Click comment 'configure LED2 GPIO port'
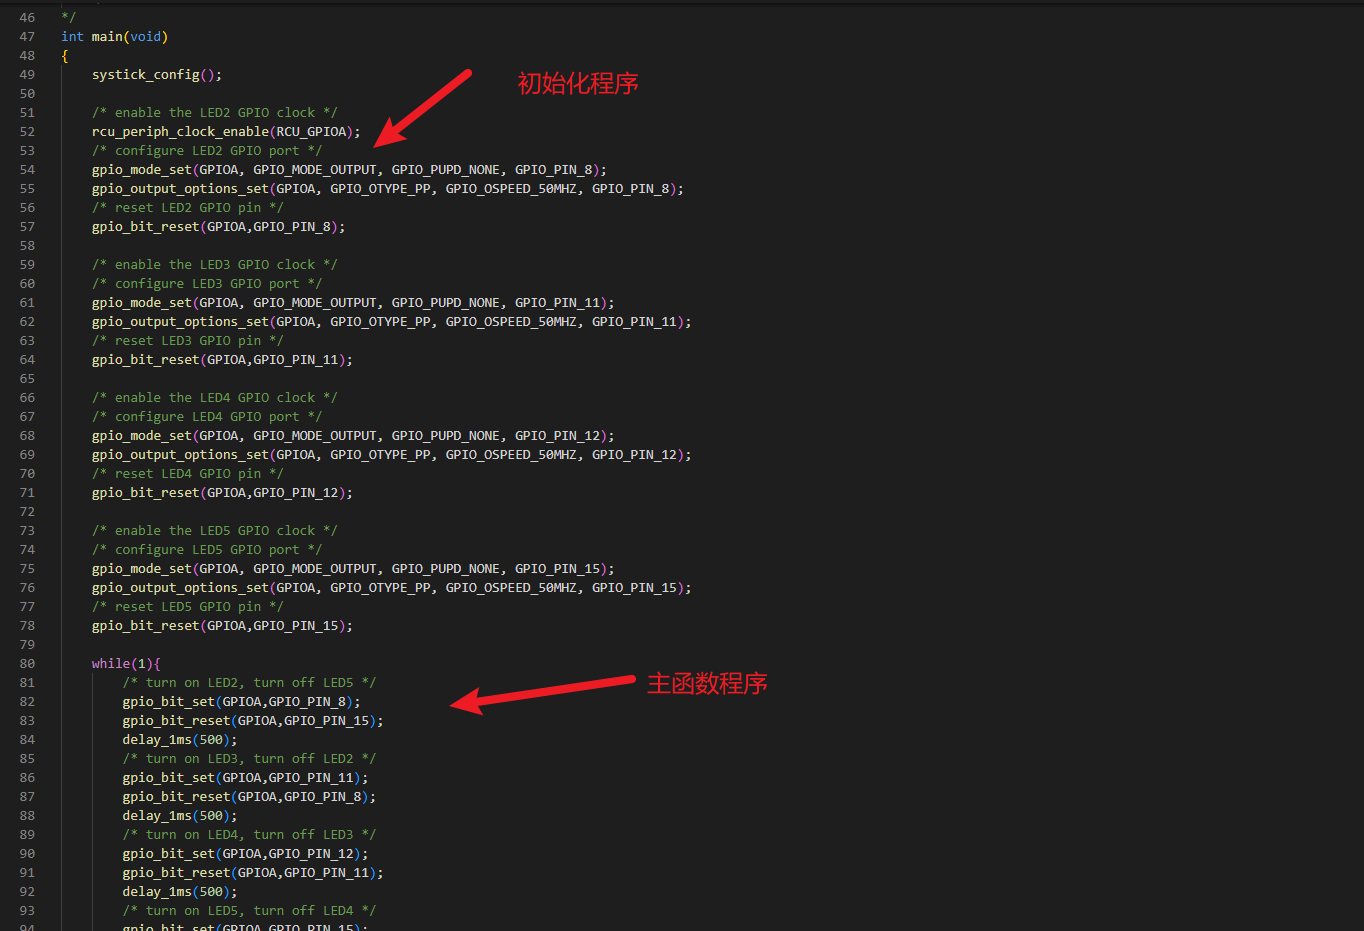The width and height of the screenshot is (1364, 931). 207,151
